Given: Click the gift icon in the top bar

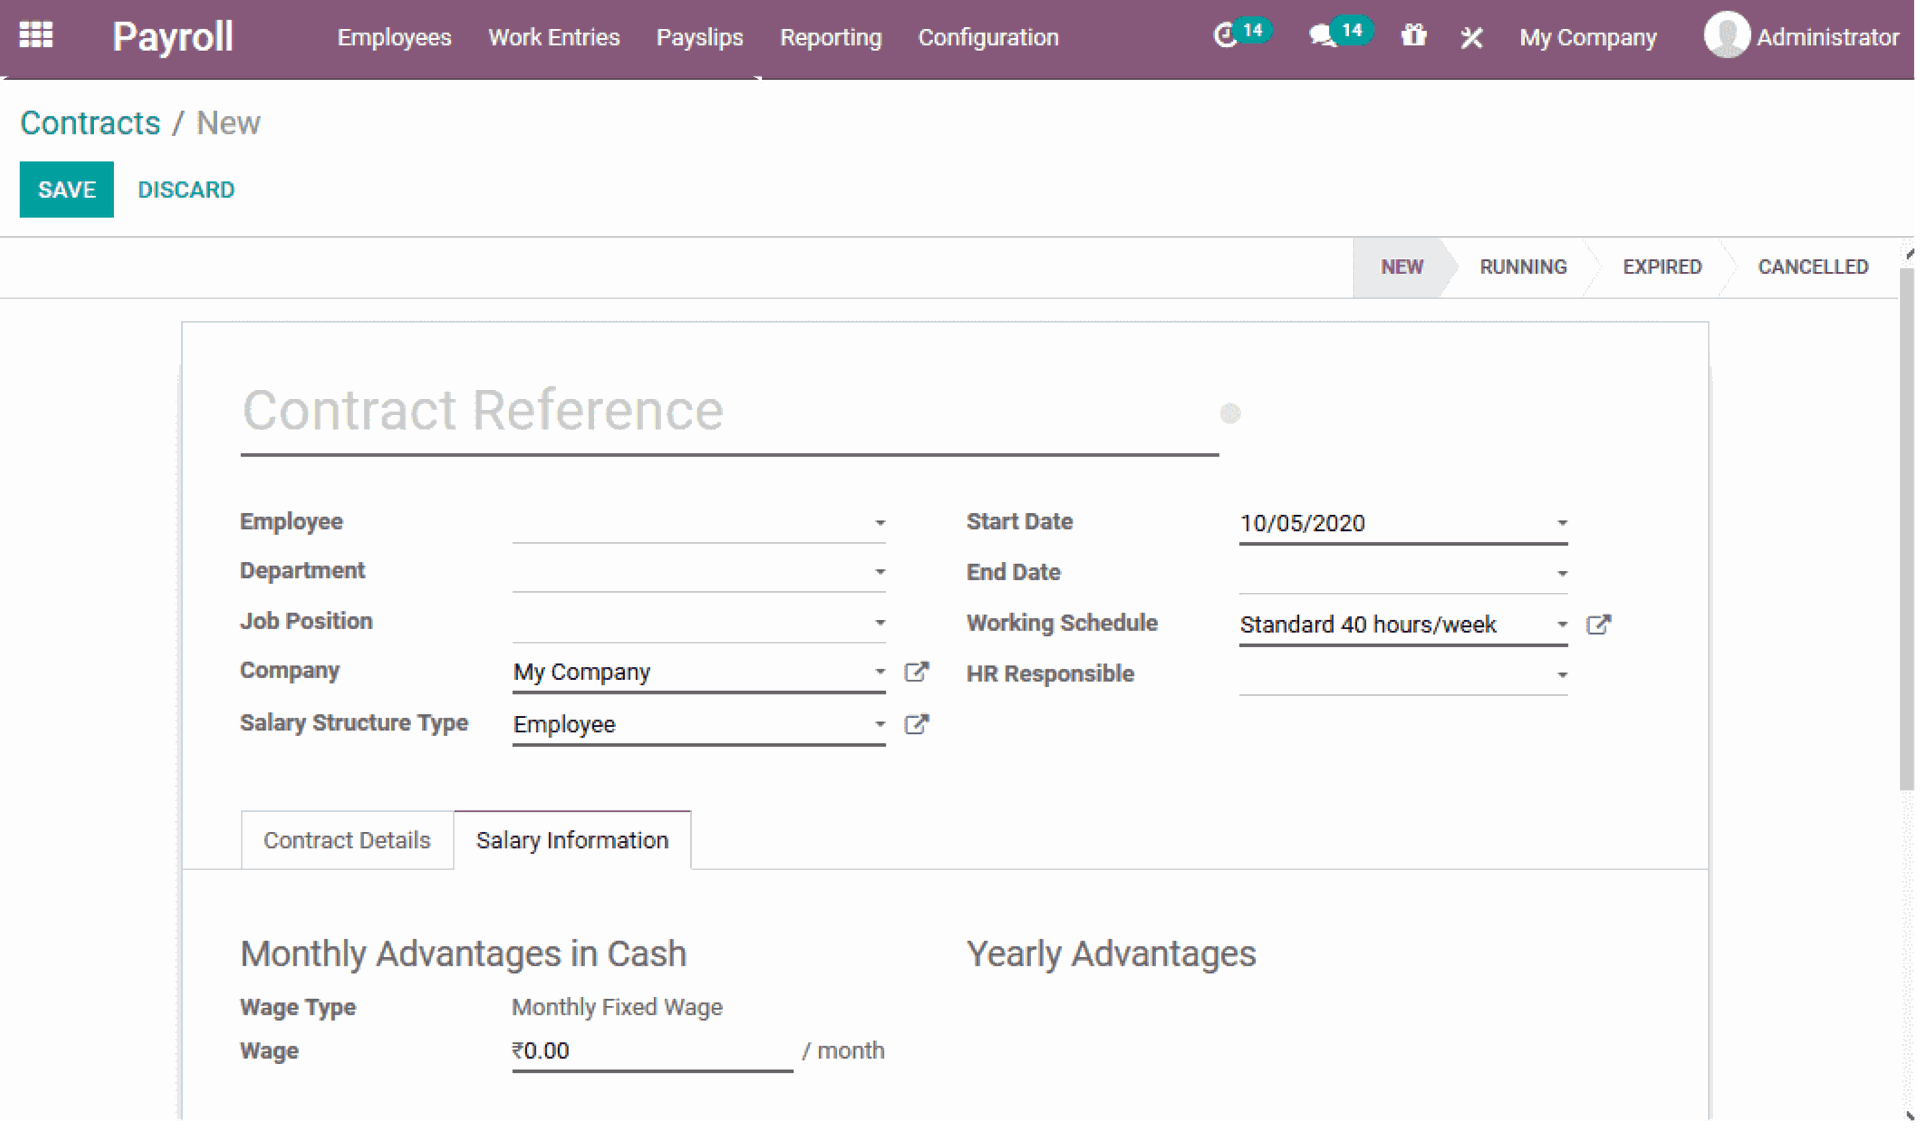Looking at the screenshot, I should tap(1413, 37).
